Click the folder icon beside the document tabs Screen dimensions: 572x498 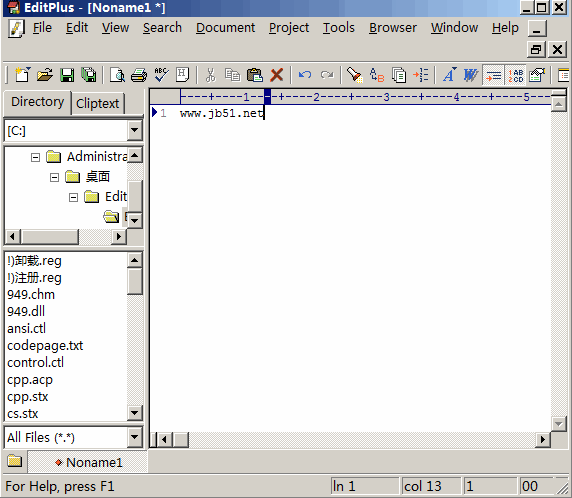tap(15, 461)
